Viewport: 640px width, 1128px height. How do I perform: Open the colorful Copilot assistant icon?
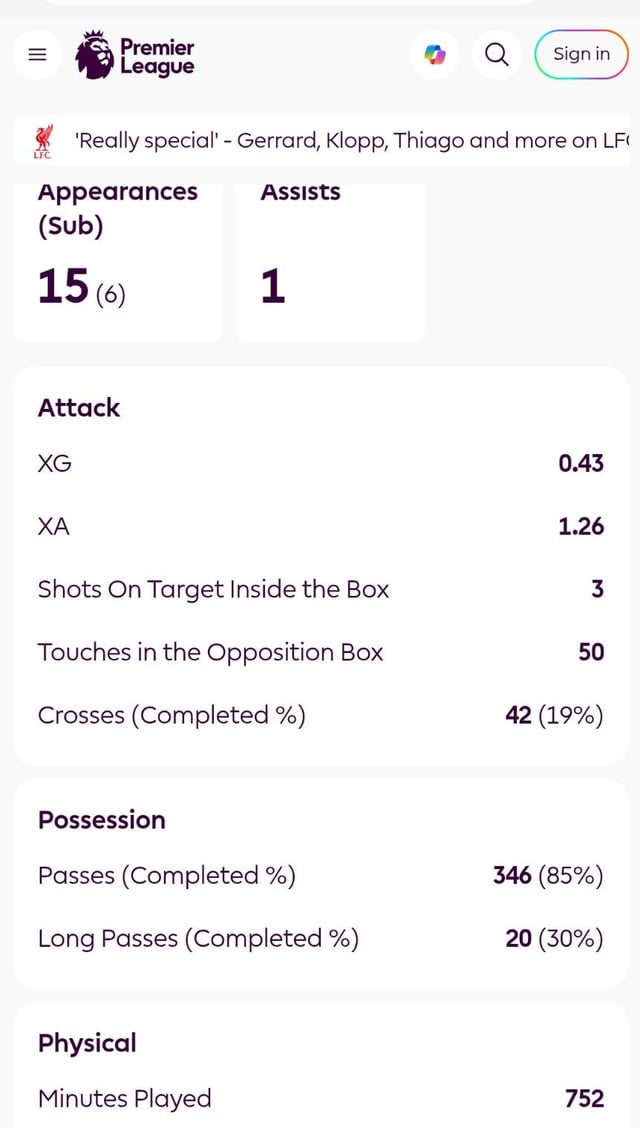click(435, 55)
